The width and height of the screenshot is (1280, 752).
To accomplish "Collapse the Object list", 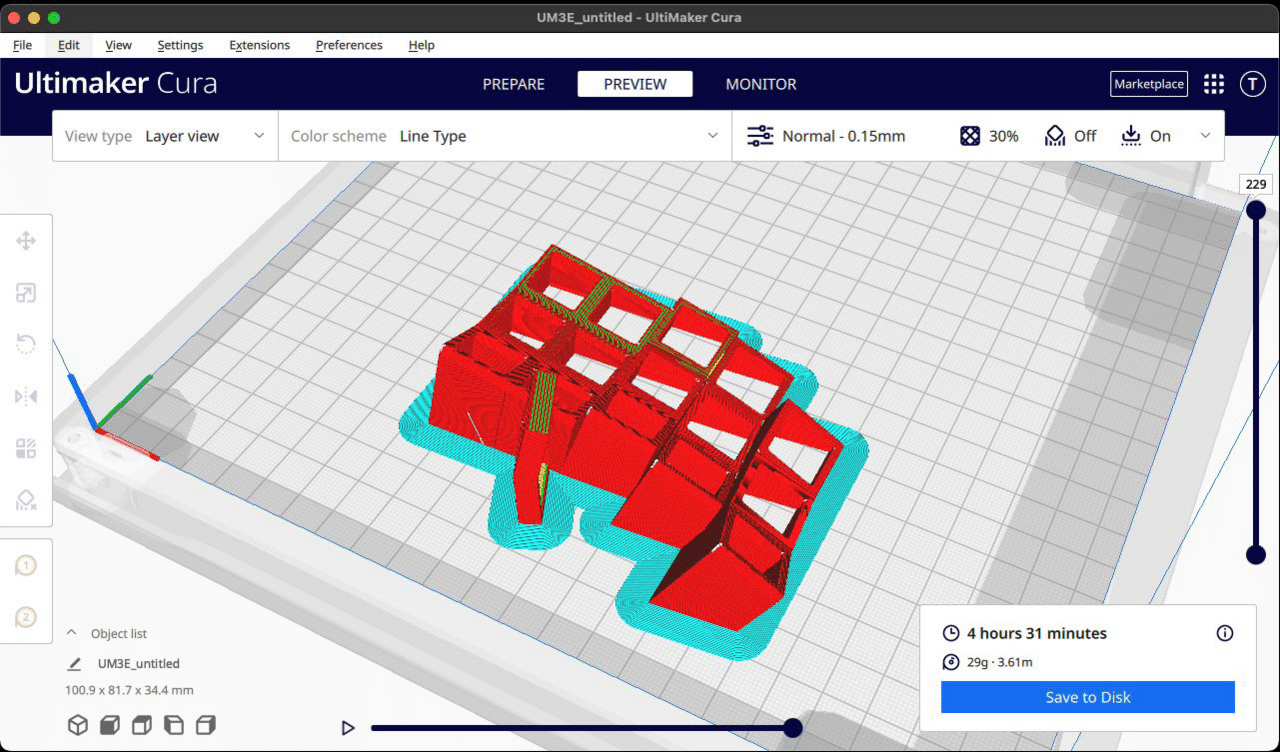I will pos(72,633).
